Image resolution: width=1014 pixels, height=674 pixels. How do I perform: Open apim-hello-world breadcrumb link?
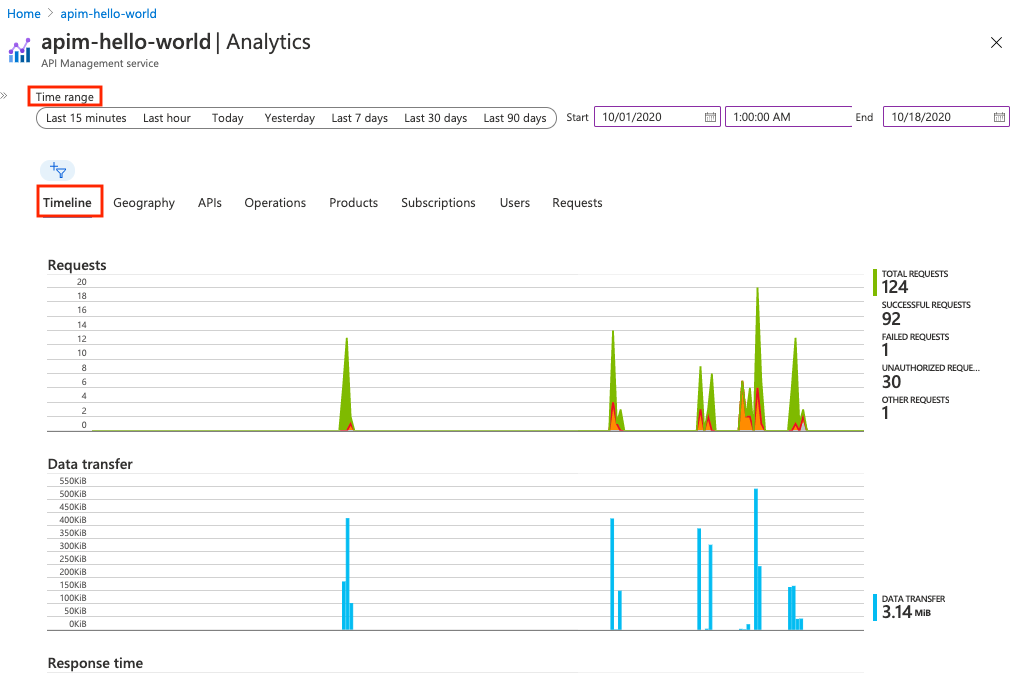click(109, 14)
